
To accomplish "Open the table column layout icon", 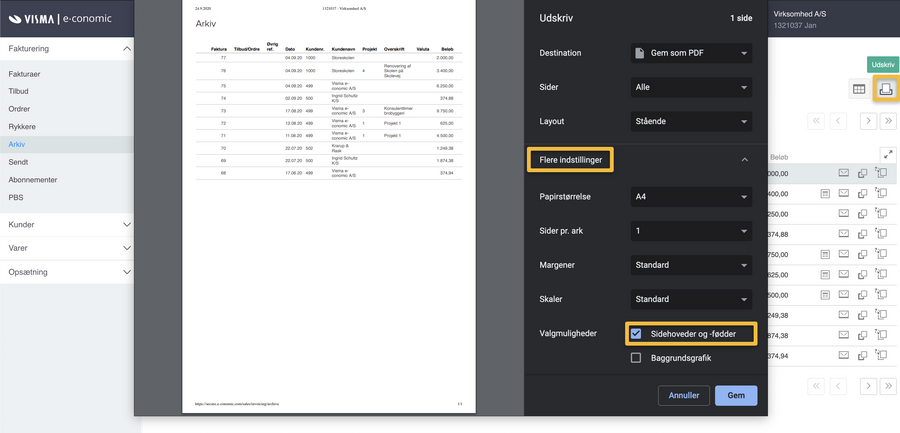I will [x=858, y=89].
